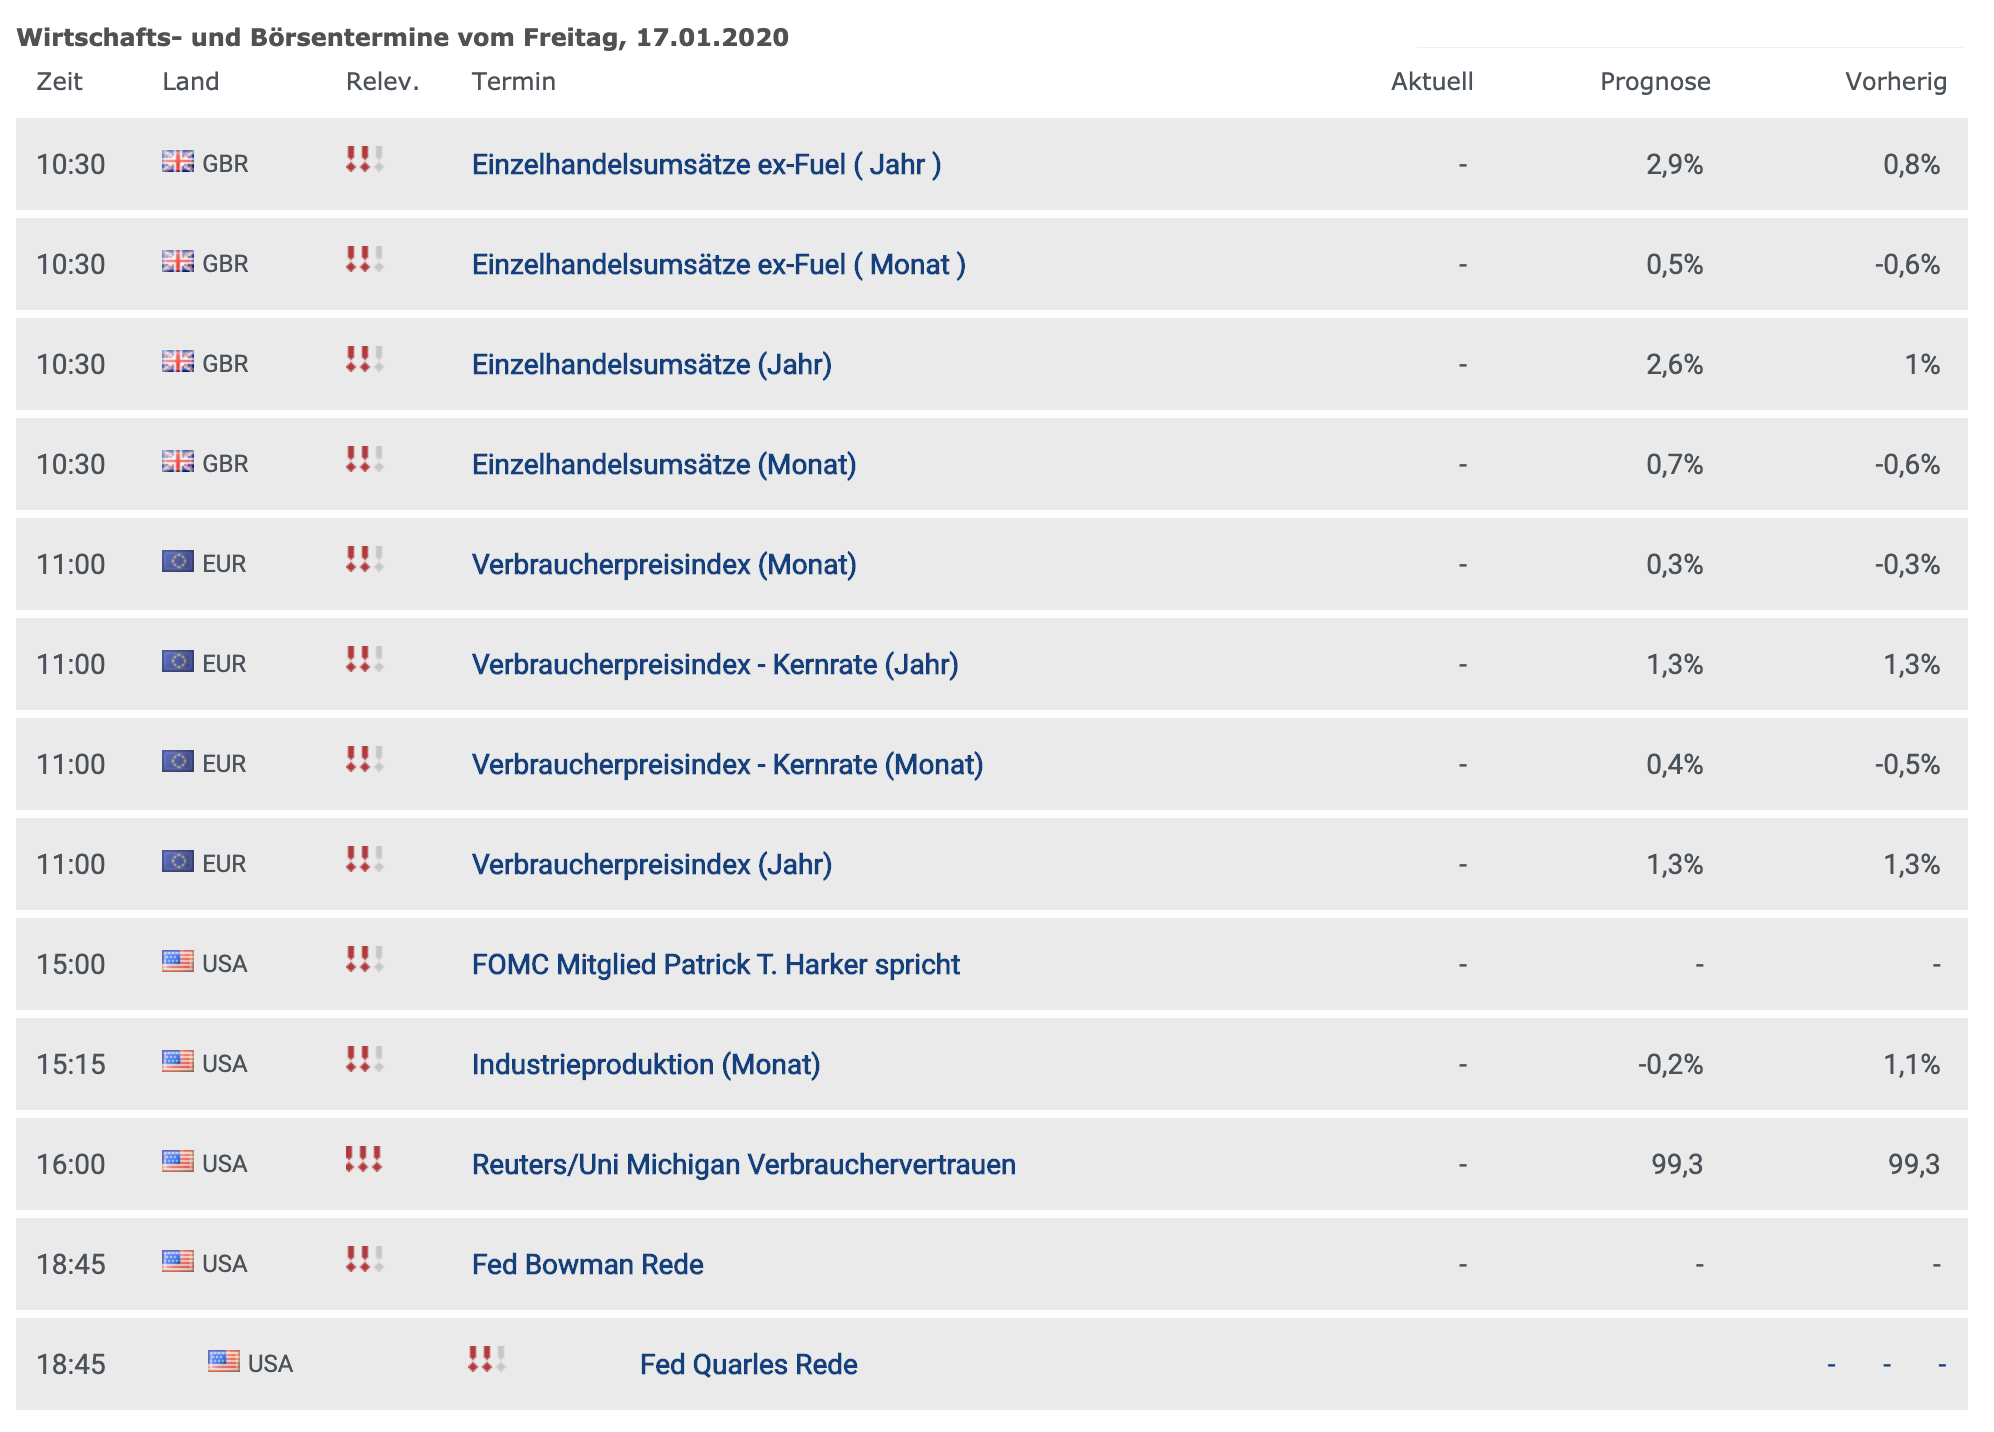
Task: Click the Wirtschafts- und Börsentermine heading
Action: (403, 37)
